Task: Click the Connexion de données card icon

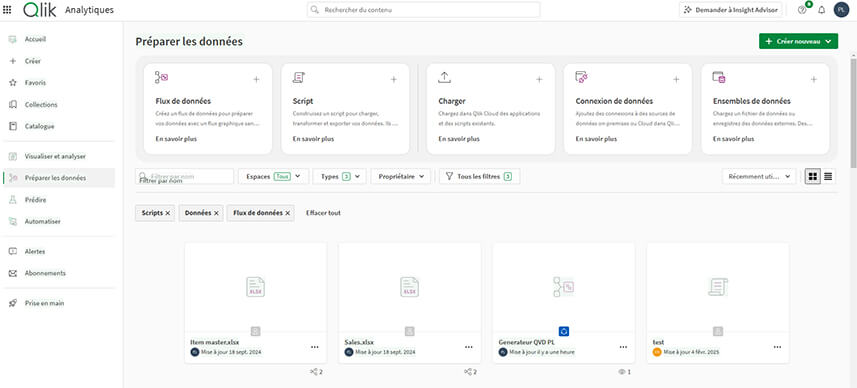Action: (582, 78)
